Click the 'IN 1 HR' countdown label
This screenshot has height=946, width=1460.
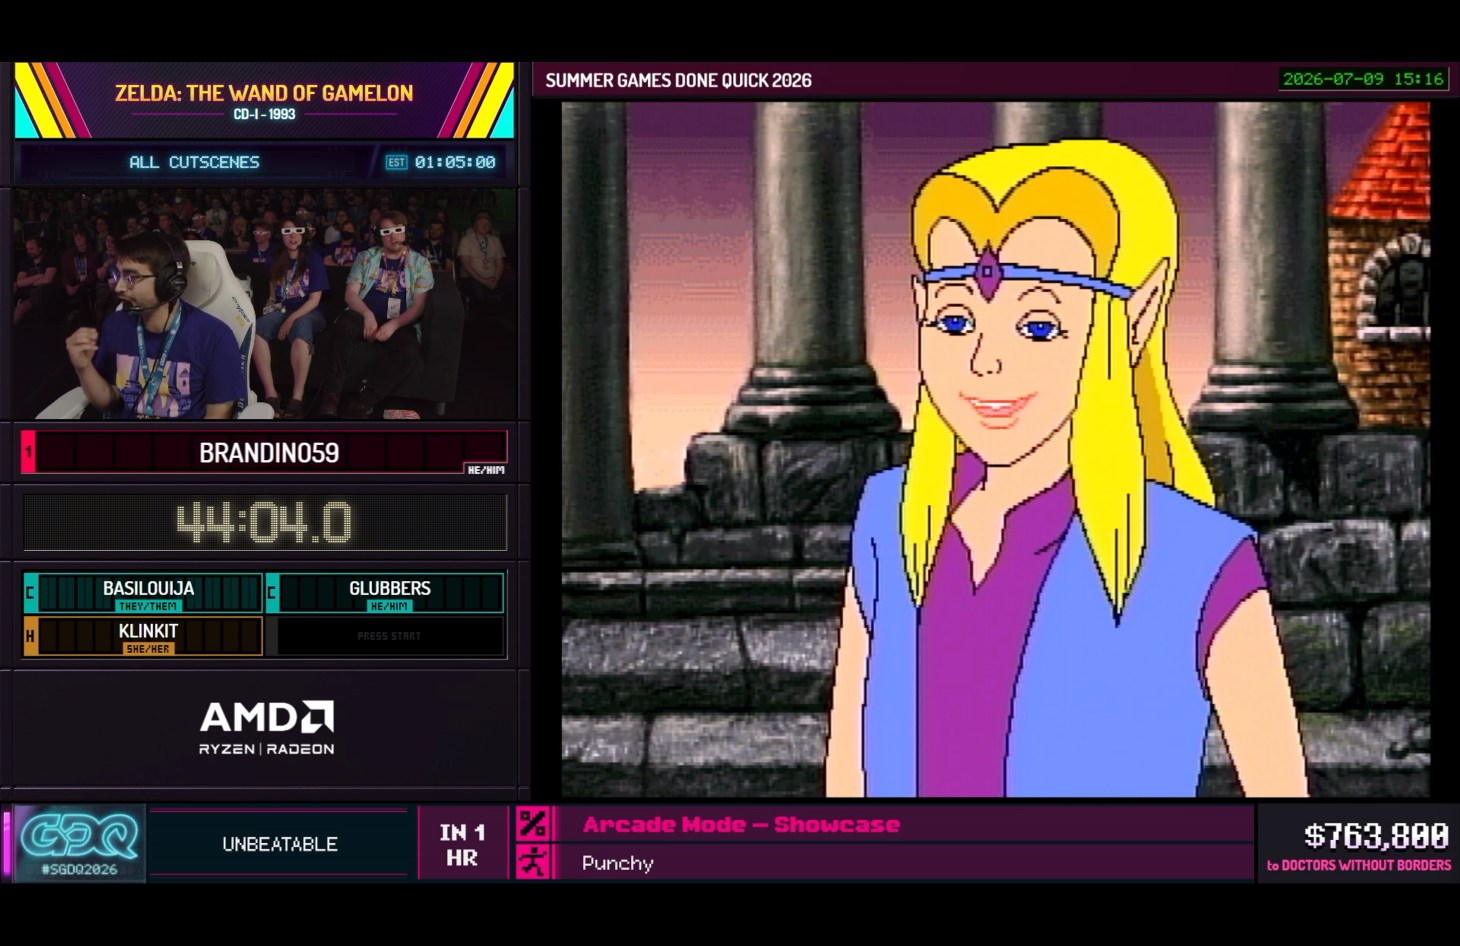click(x=462, y=845)
